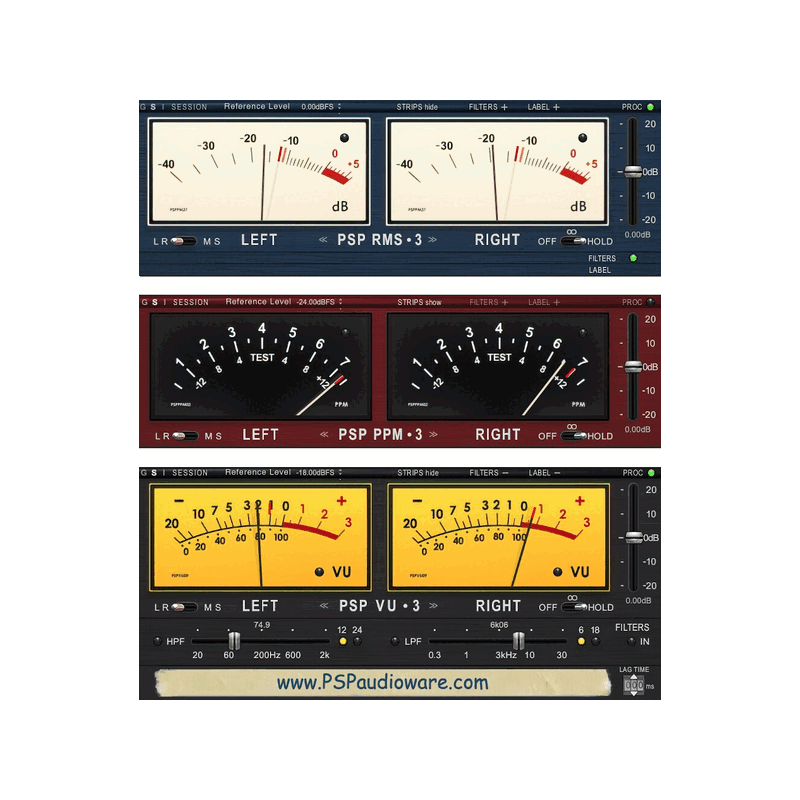Screen dimensions: 800x800
Task: Flip OFF/HOLD switch on VU panel
Action: [x=574, y=607]
